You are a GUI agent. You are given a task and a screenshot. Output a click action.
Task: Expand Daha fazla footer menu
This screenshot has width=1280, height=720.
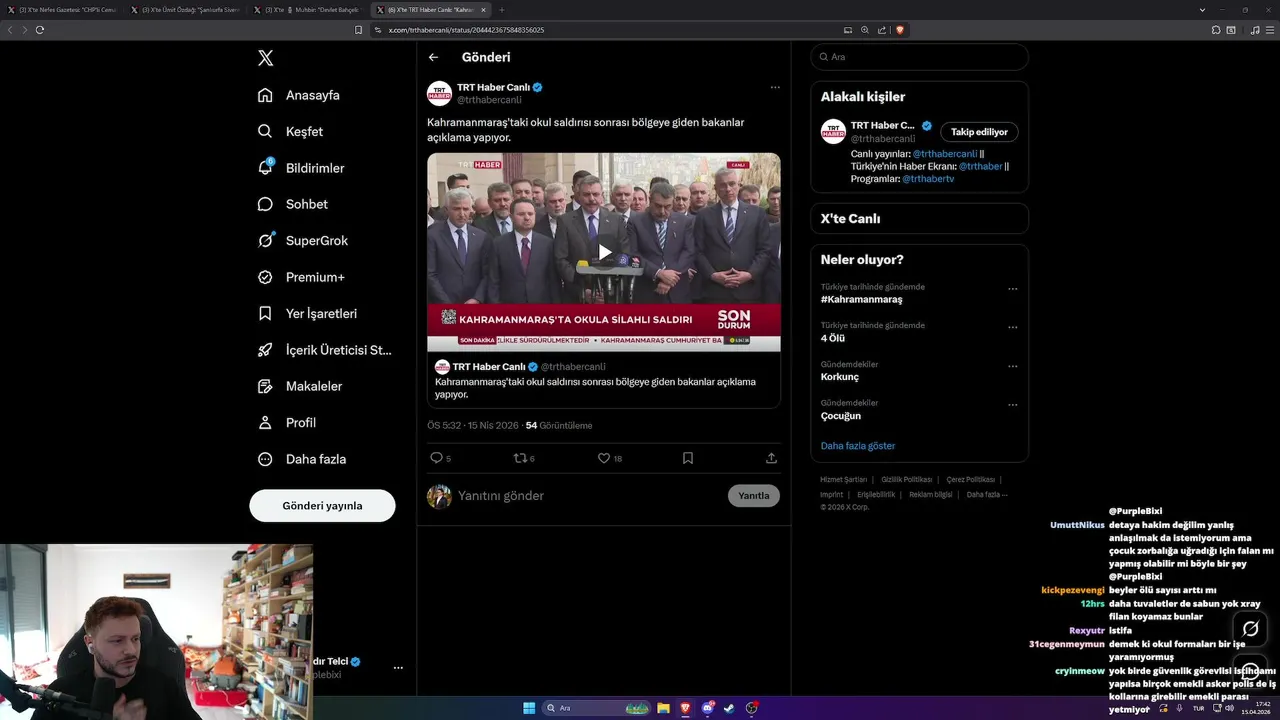click(x=987, y=494)
